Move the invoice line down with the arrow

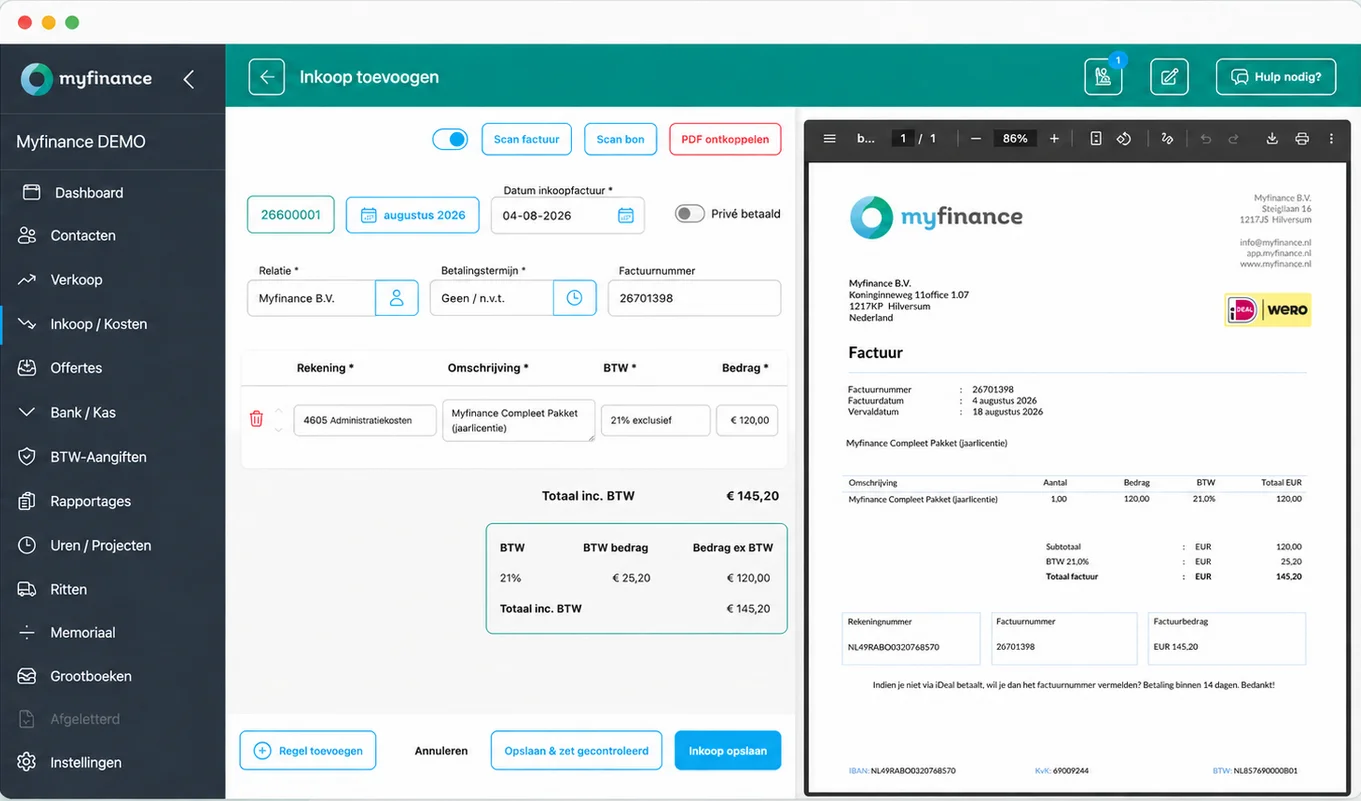tap(279, 429)
